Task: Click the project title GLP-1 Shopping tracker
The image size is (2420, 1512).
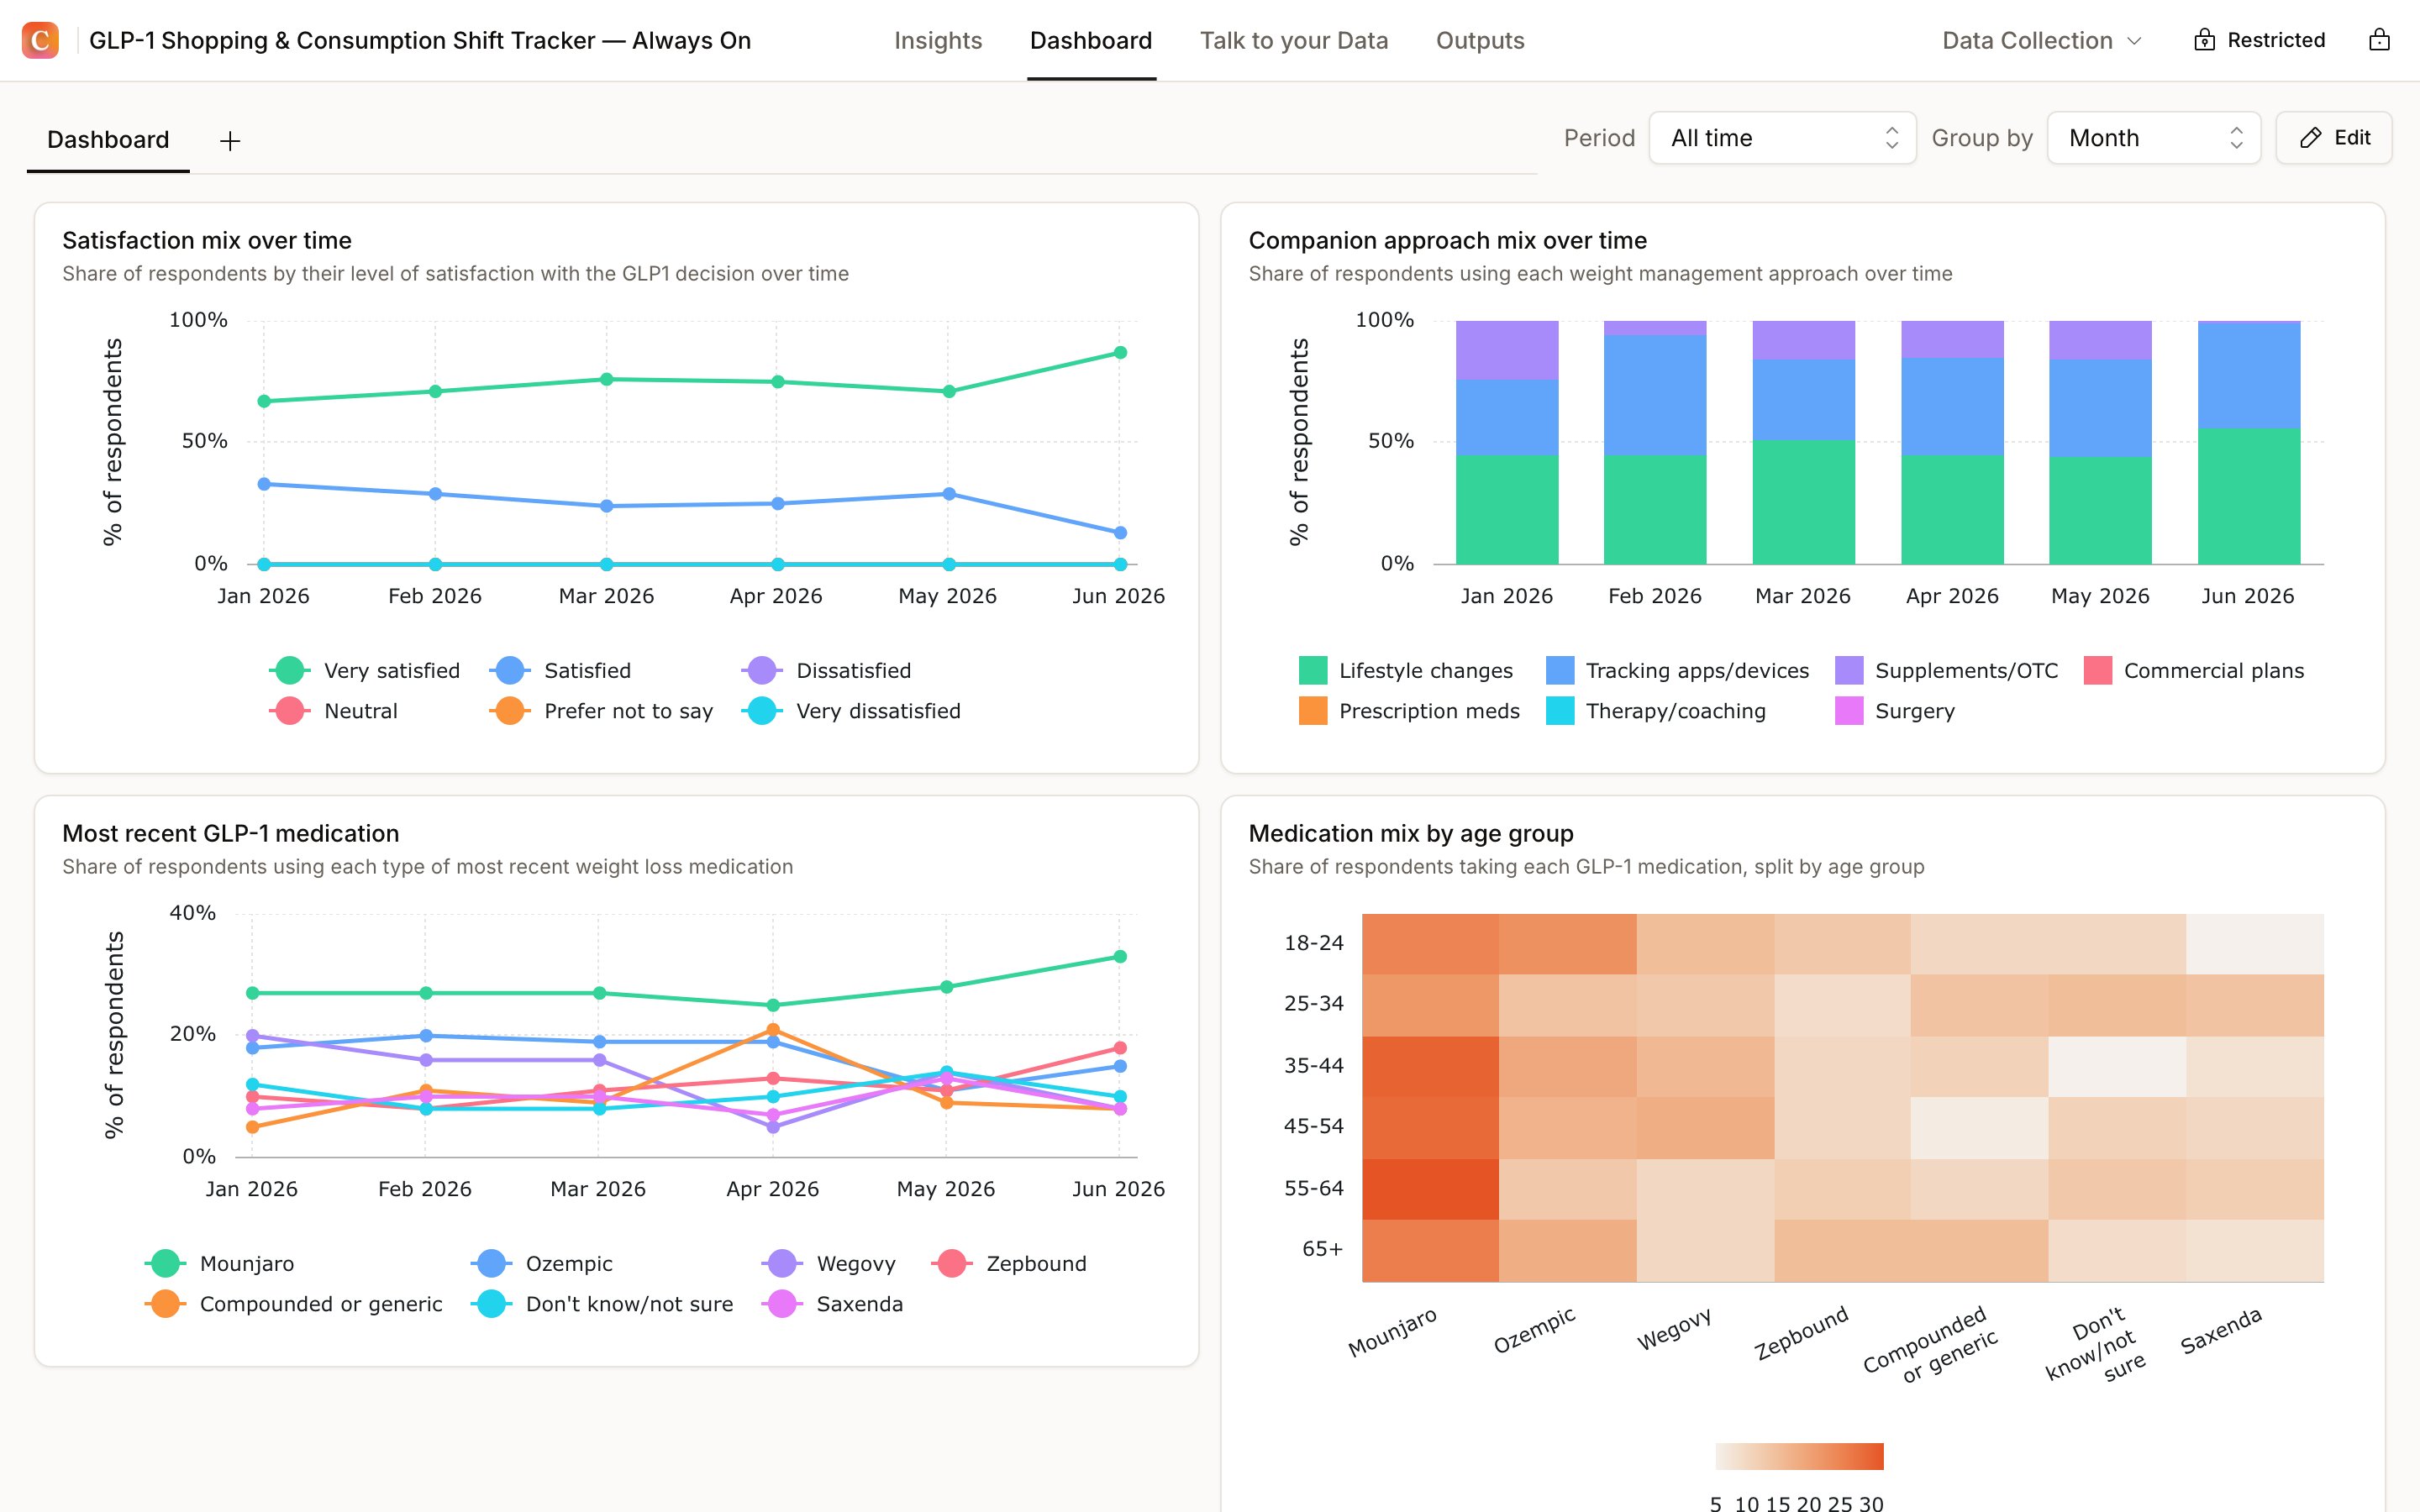Action: coord(420,41)
